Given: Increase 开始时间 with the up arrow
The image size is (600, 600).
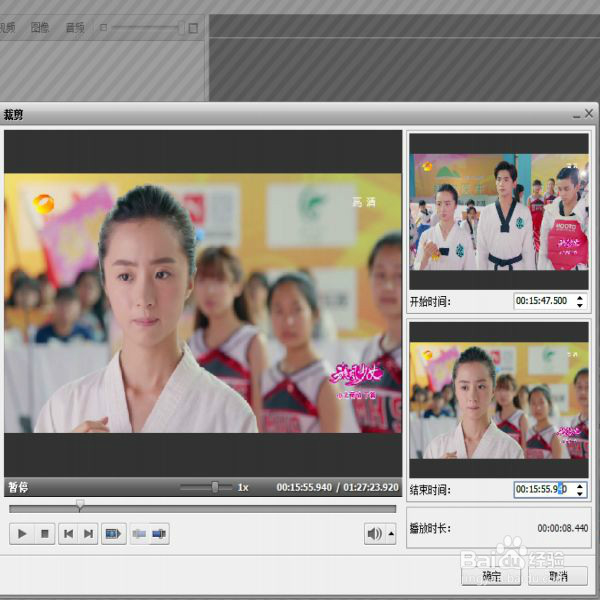Looking at the screenshot, I should 580,297.
